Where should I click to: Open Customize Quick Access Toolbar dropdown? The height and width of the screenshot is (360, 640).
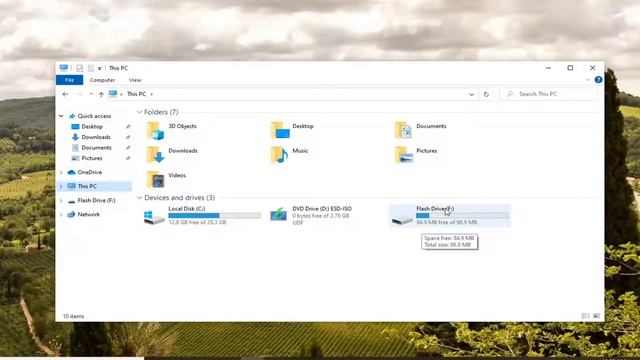[x=100, y=68]
